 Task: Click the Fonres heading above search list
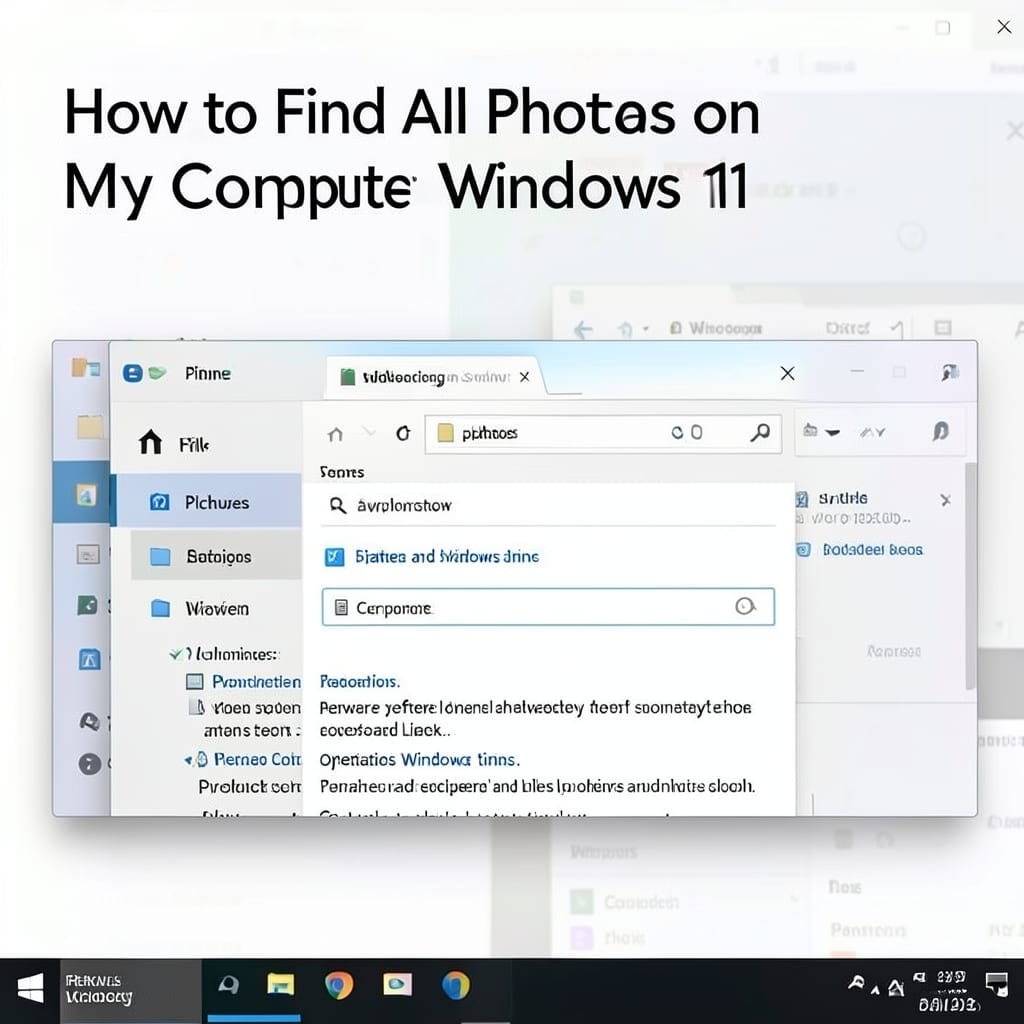[342, 472]
